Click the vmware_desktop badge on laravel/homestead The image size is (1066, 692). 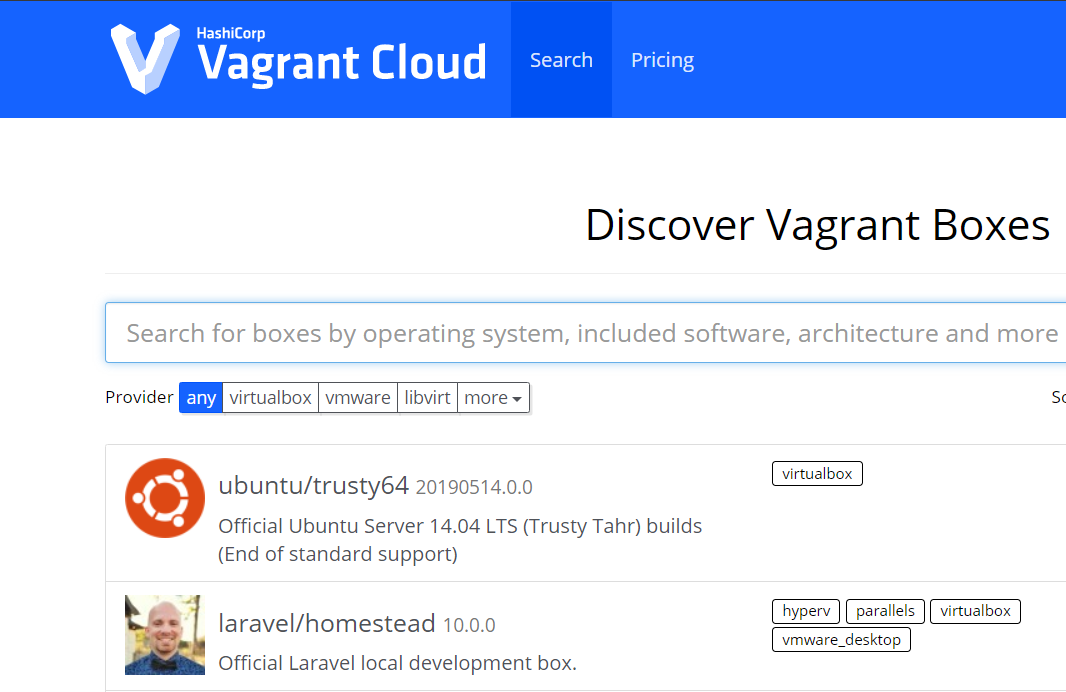click(841, 639)
